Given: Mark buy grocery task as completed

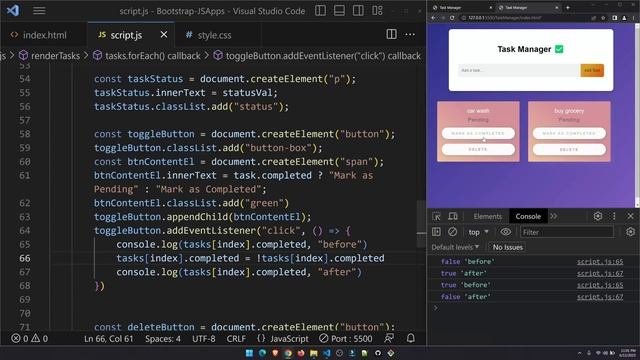Looking at the screenshot, I should 569,133.
